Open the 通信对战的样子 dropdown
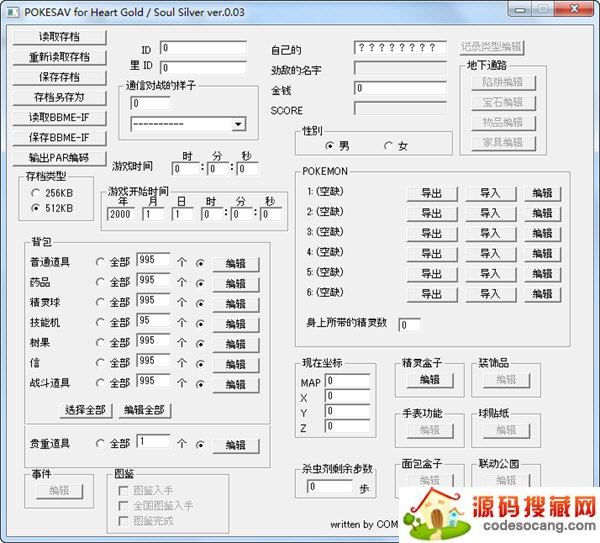The image size is (600, 543). click(x=238, y=124)
